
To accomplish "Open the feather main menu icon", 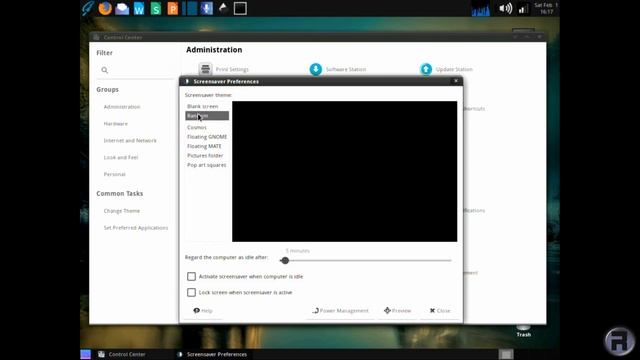I will (88, 8).
